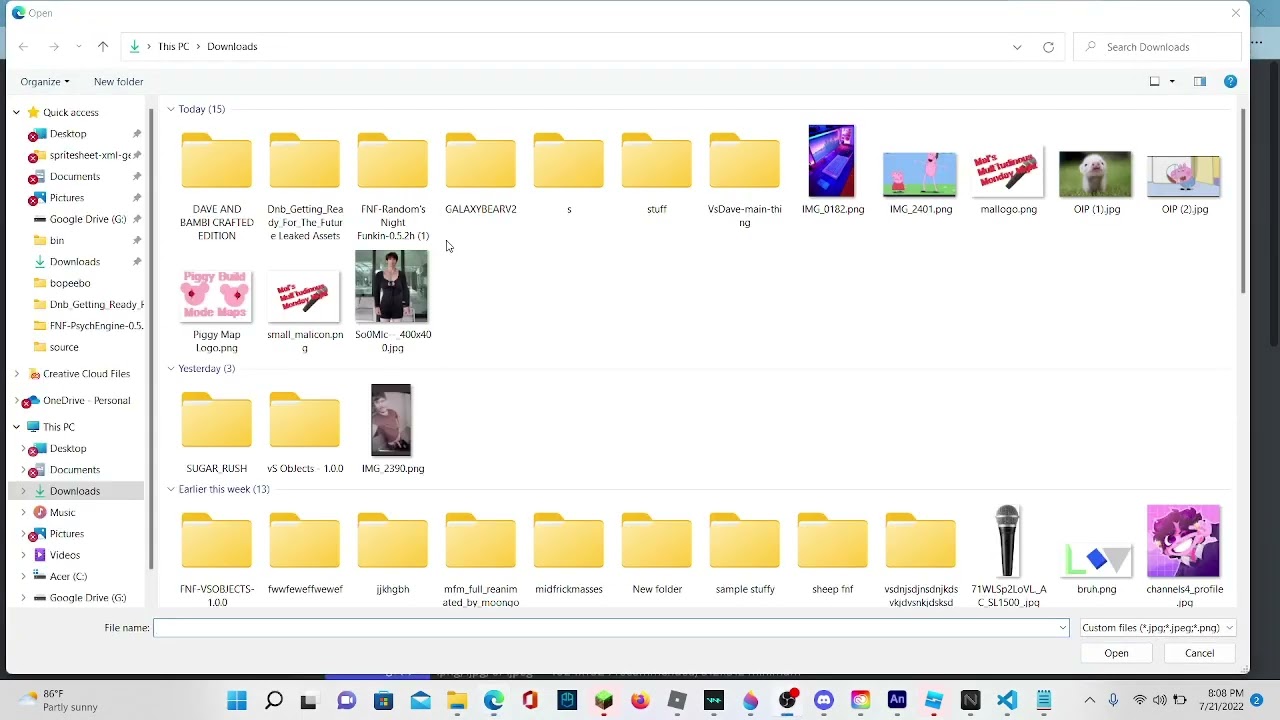Image resolution: width=1280 pixels, height=720 pixels.
Task: Open Microsoft Edge from the taskbar
Action: tap(494, 701)
